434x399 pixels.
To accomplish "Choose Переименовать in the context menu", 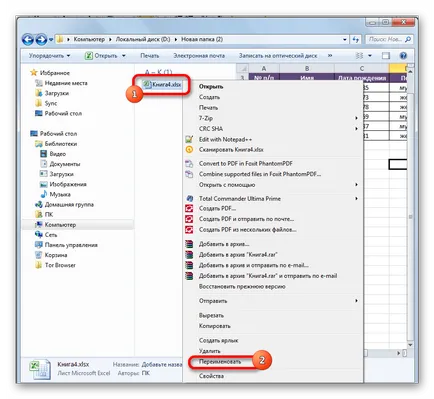I will coord(220,362).
